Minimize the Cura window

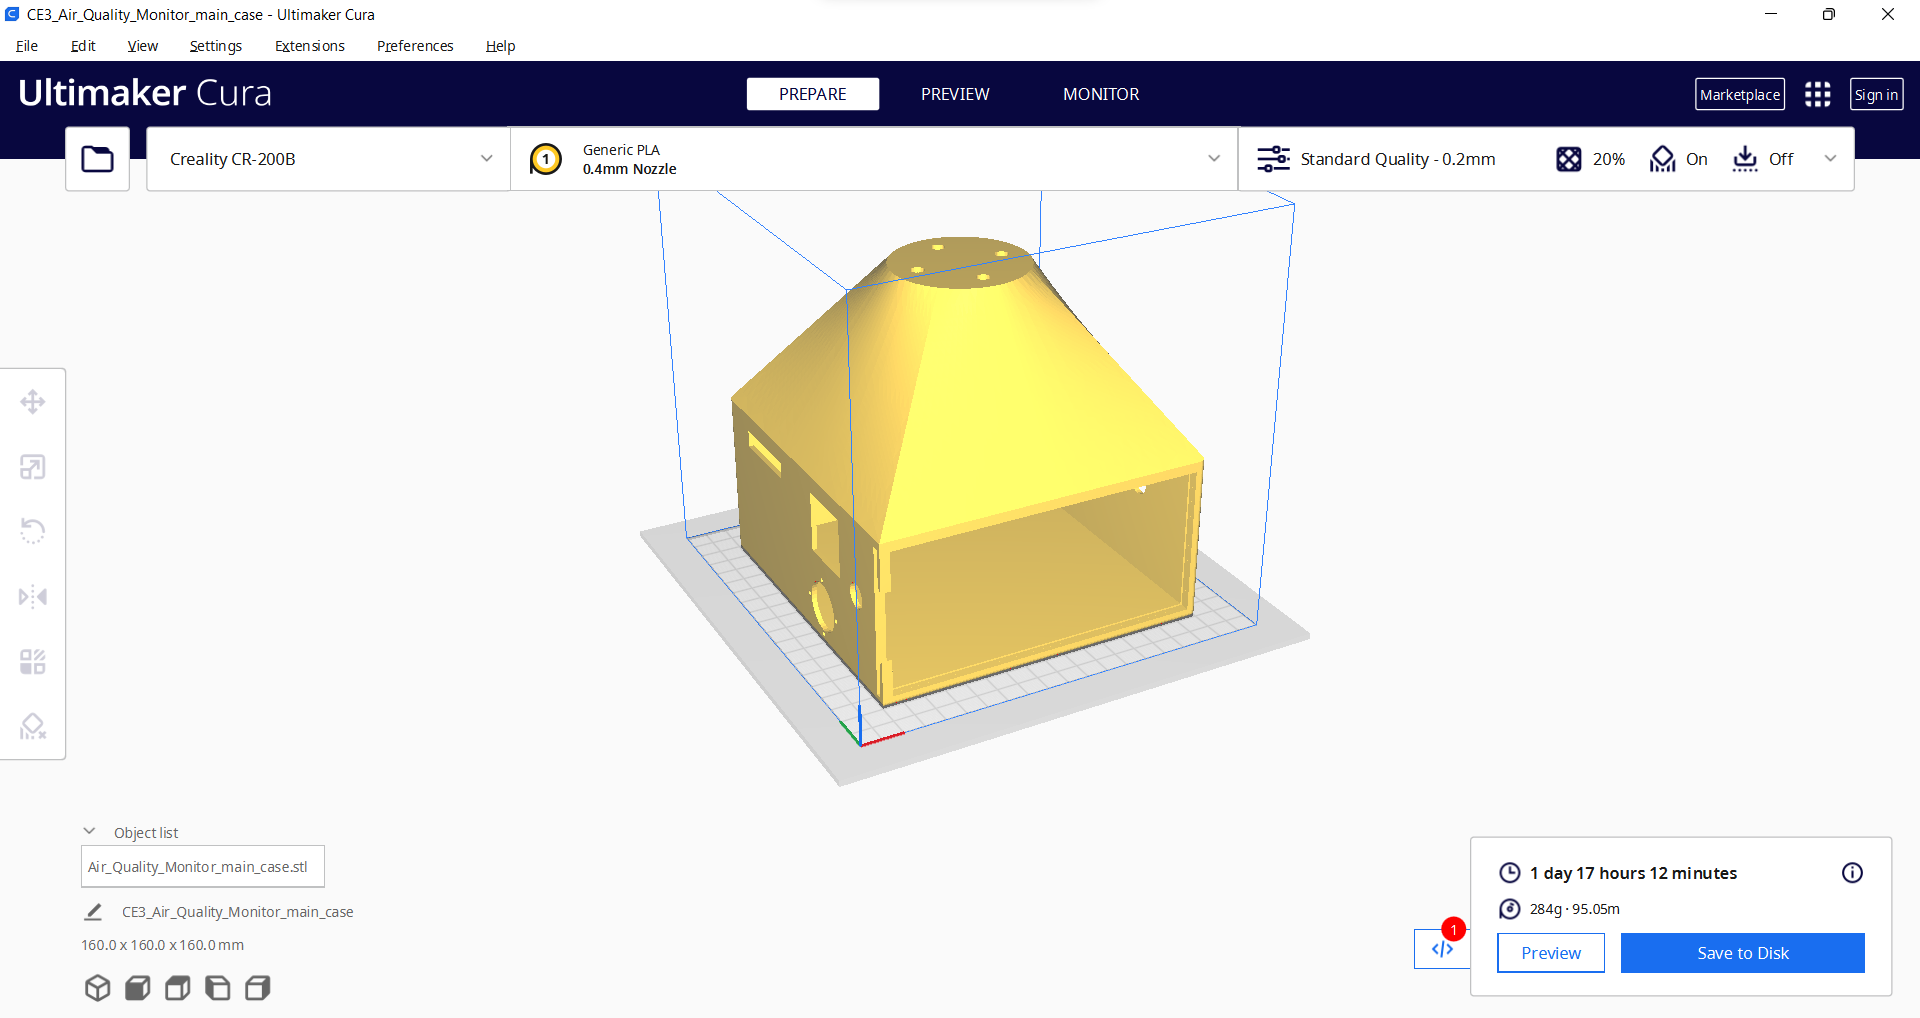tap(1771, 14)
